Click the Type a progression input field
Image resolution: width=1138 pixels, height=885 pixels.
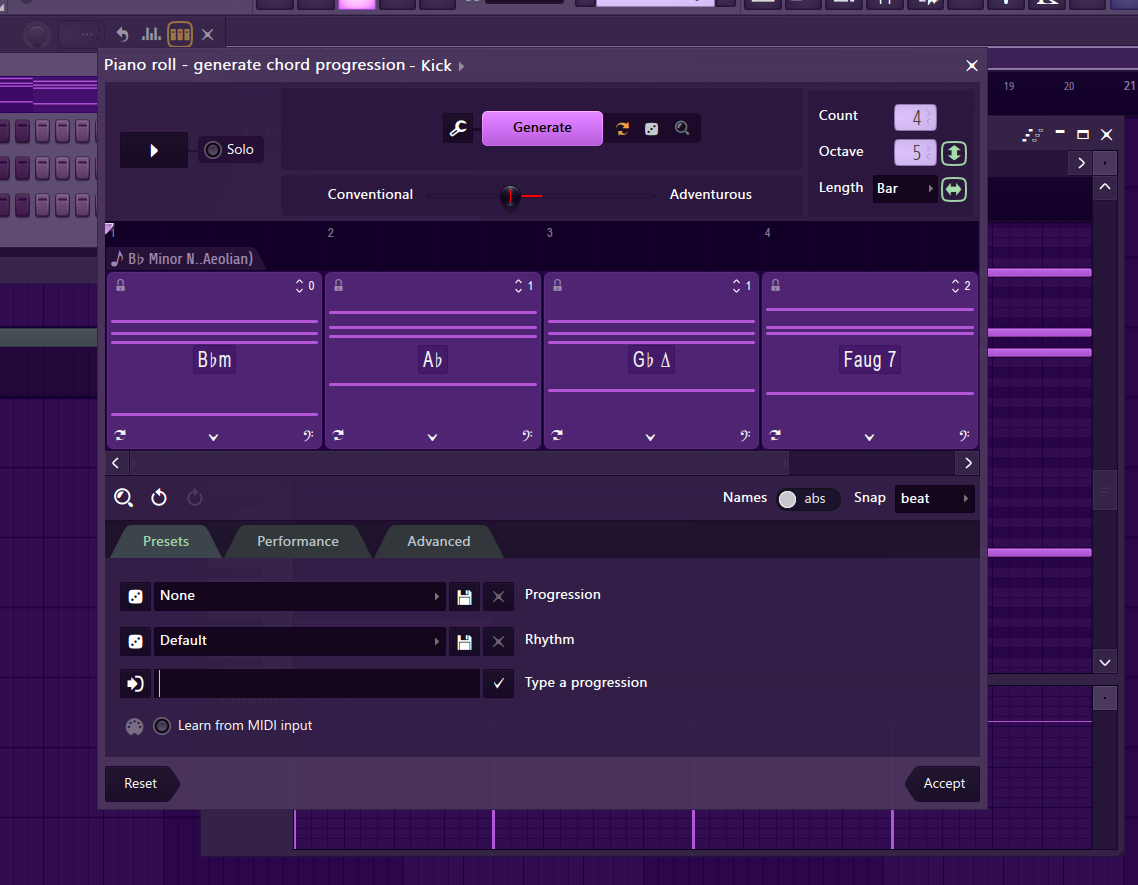pos(317,684)
